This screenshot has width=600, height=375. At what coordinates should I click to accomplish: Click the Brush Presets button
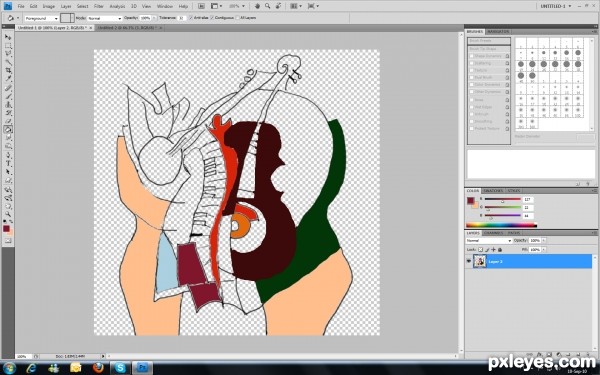click(x=489, y=41)
